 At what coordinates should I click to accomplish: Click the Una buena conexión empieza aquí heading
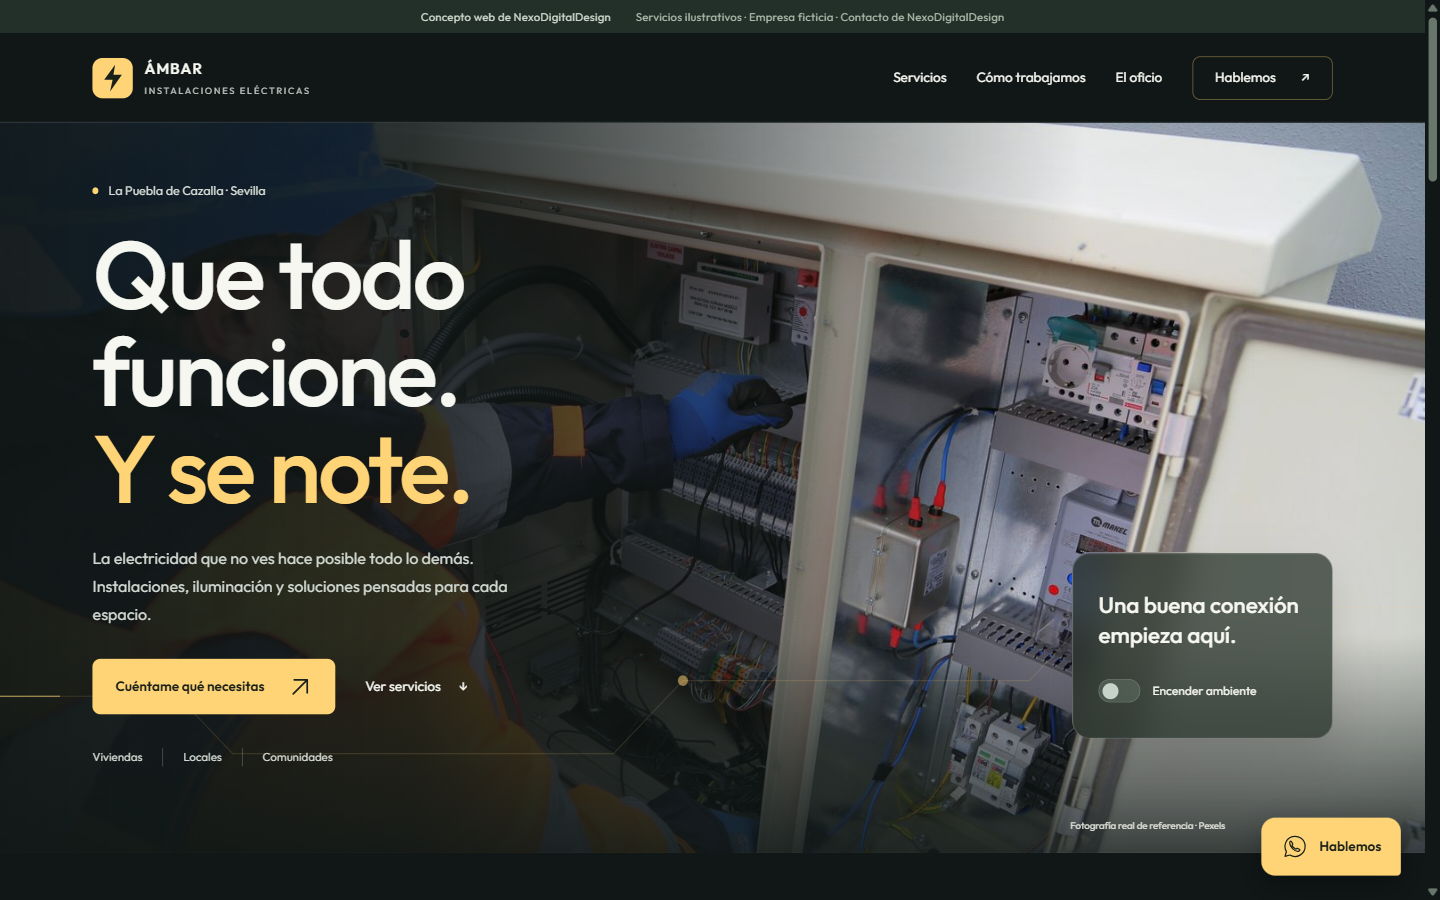[x=1198, y=620]
